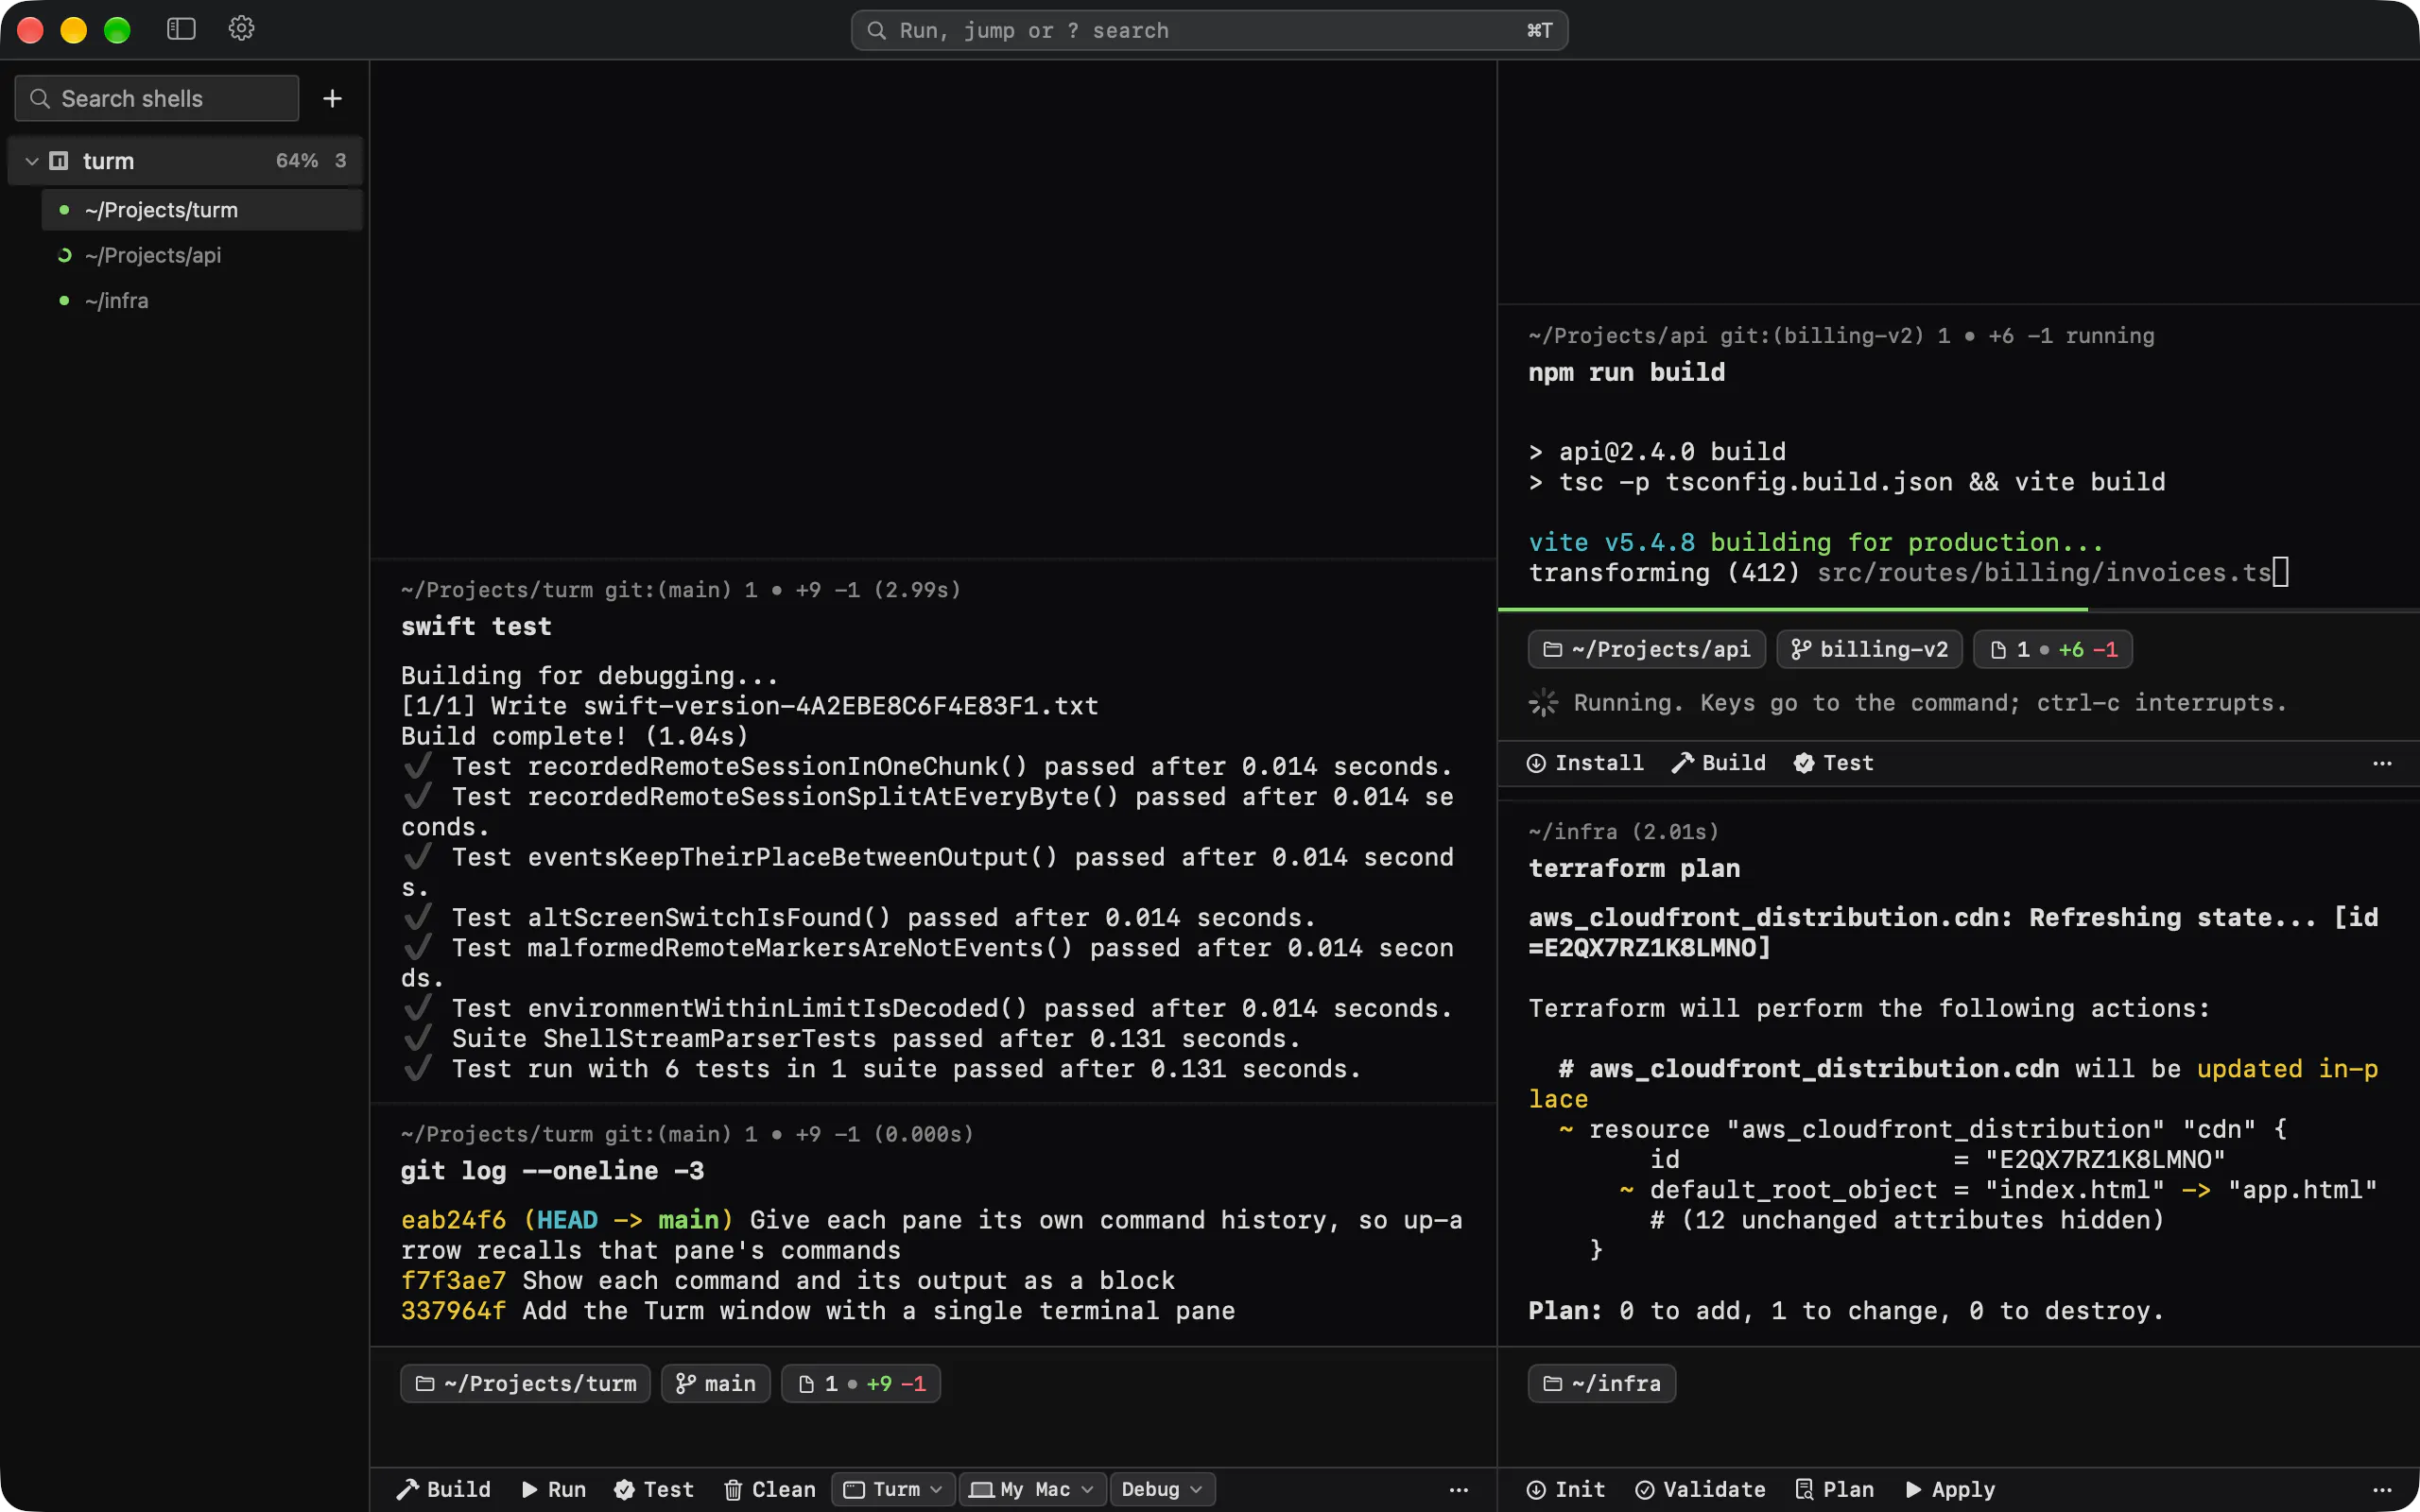Viewport: 2420px width, 1512px height.
Task: Click Plan in infra pane toolbar
Action: tap(1834, 1489)
